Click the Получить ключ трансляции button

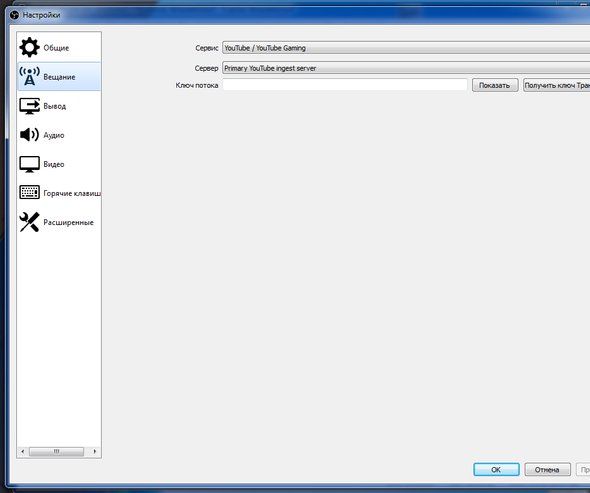557,85
